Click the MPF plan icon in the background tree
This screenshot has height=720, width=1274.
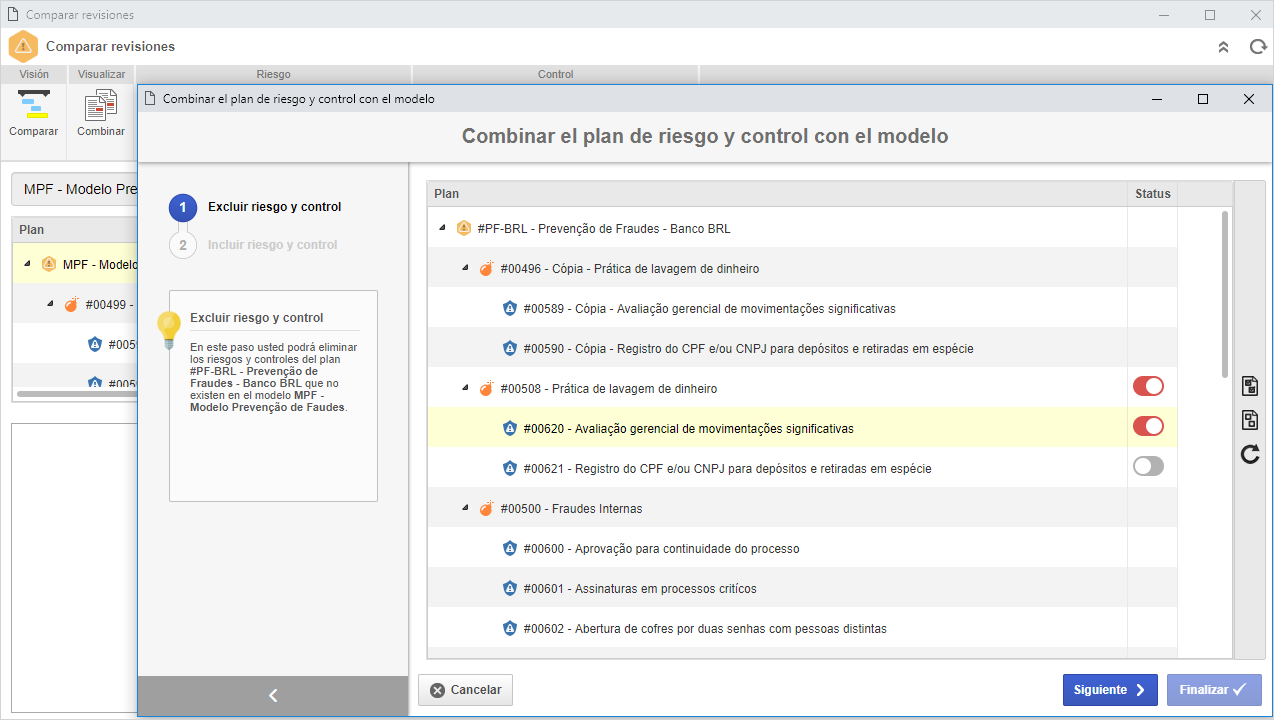point(49,264)
